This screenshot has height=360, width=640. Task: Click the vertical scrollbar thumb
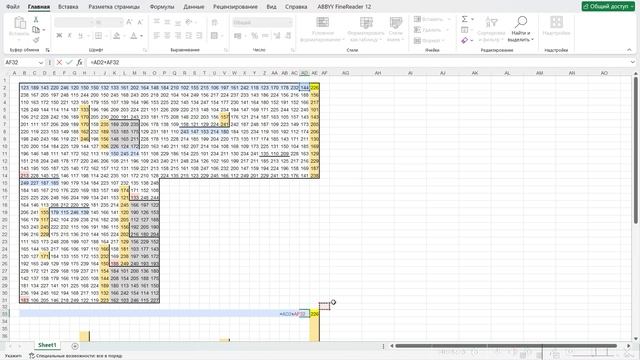click(636, 149)
